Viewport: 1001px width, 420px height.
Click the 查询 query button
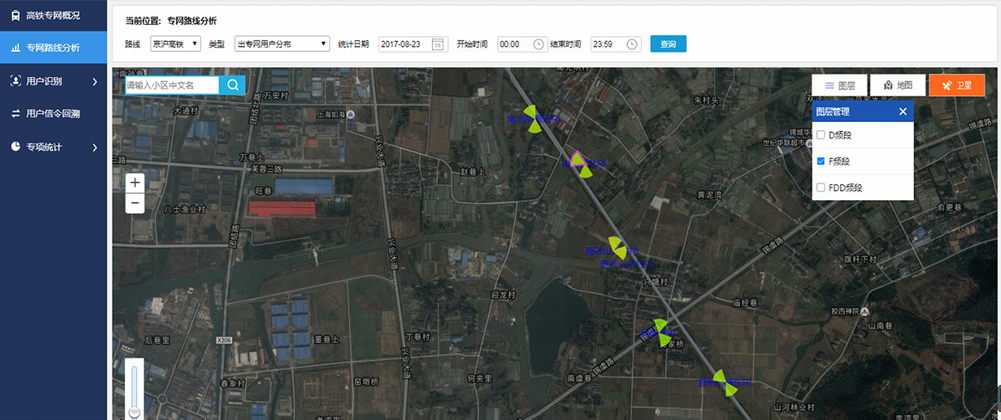click(668, 44)
